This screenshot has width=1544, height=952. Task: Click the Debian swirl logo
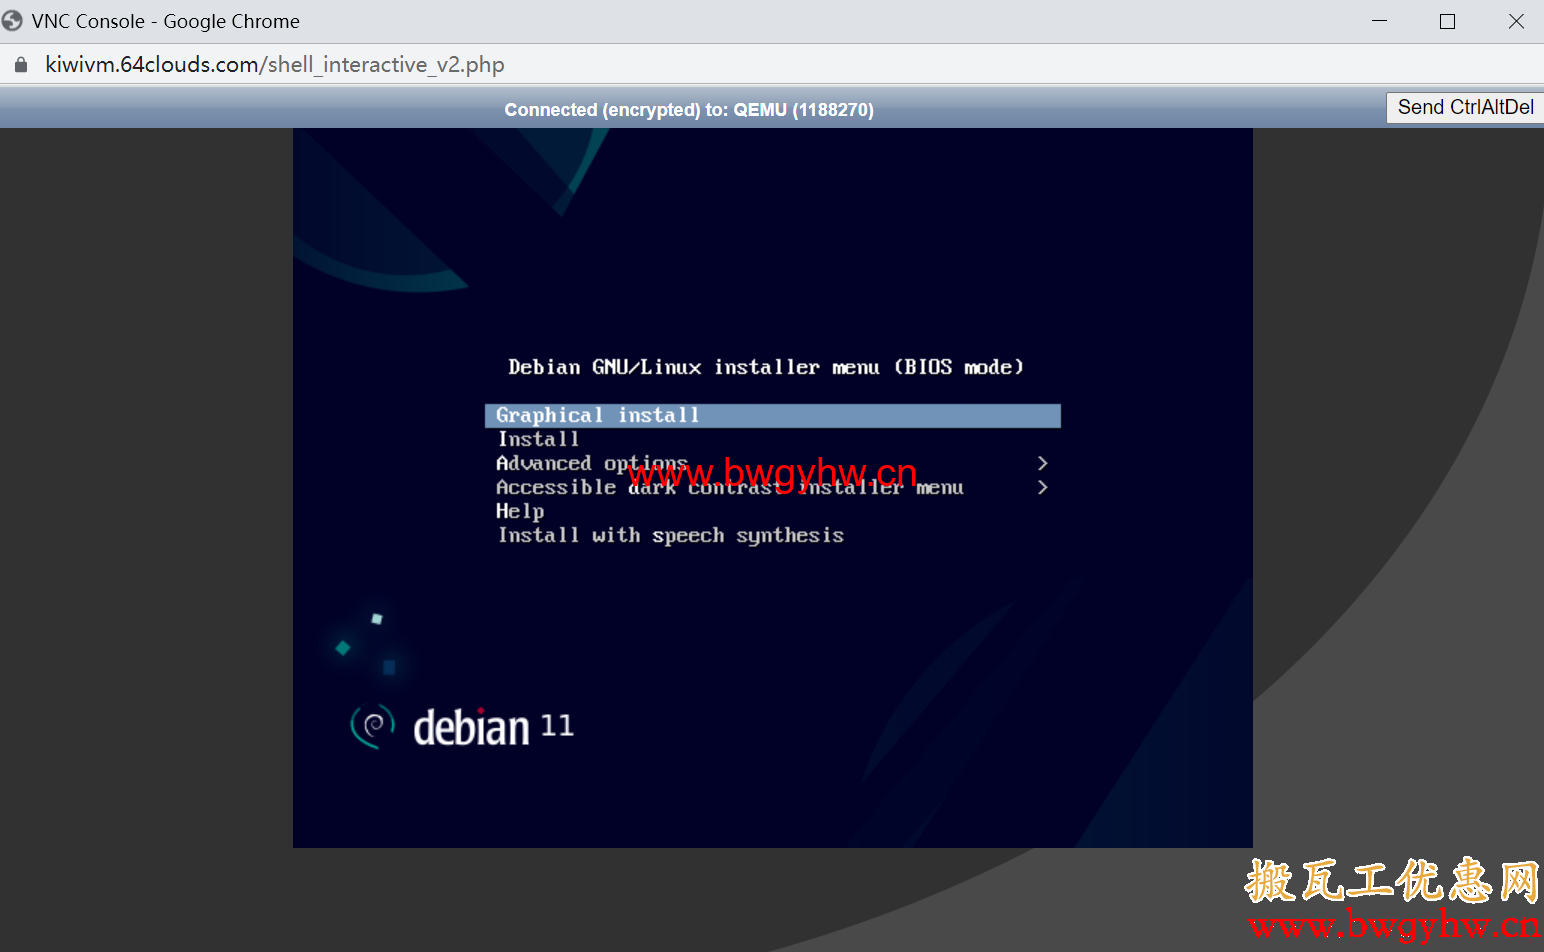tap(372, 726)
